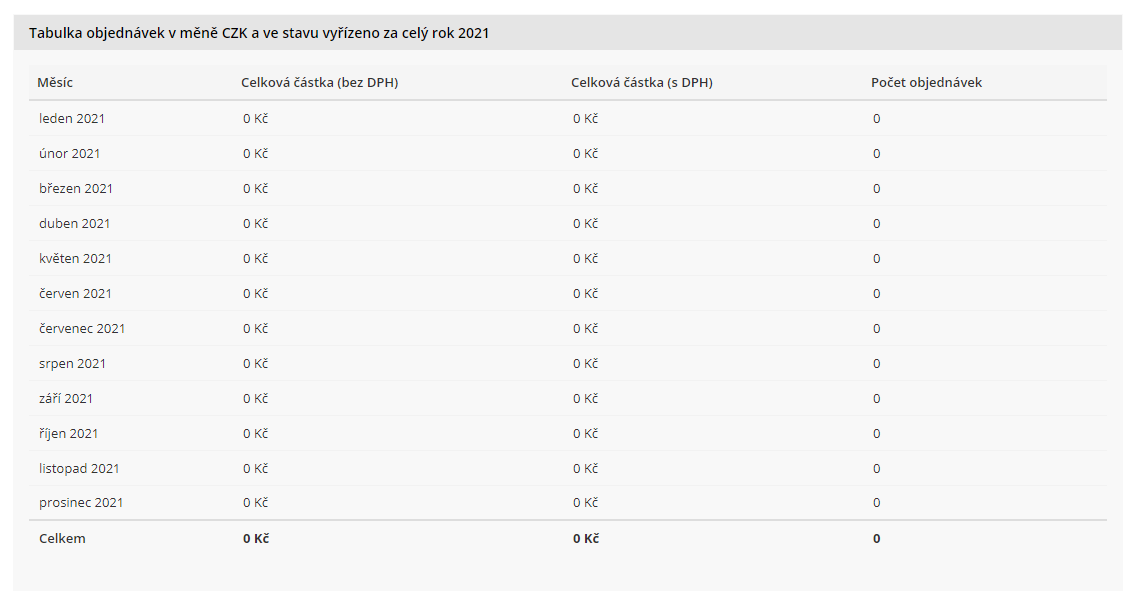Select the červenec 2021 row label
The image size is (1137, 608).
pos(82,329)
